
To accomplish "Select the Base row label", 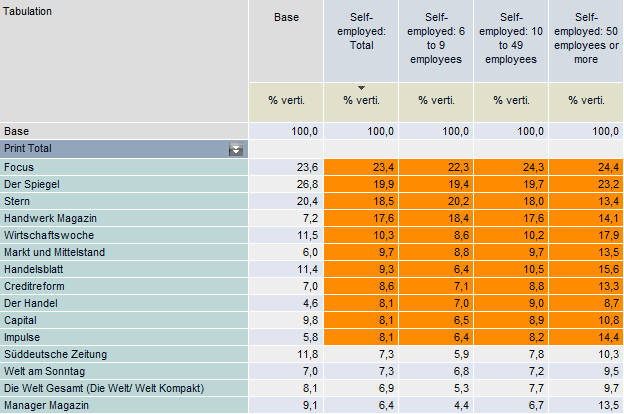I will point(124,131).
